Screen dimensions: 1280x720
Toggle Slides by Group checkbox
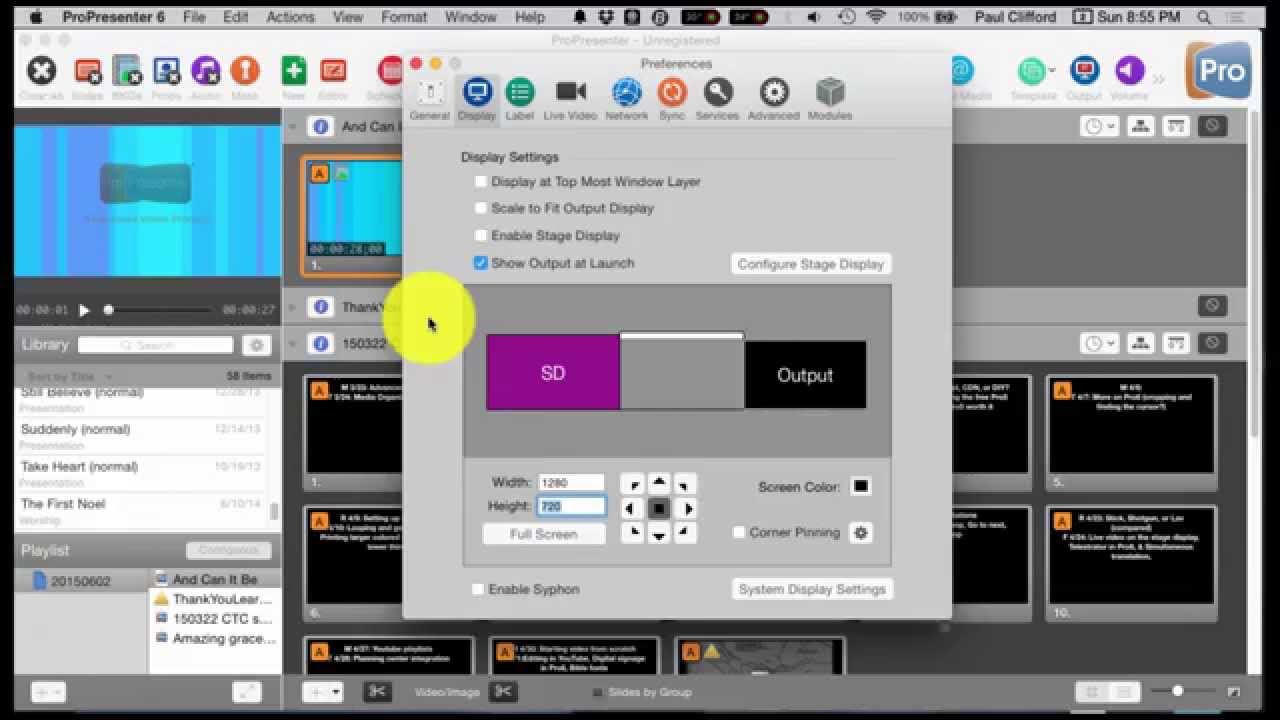point(598,692)
